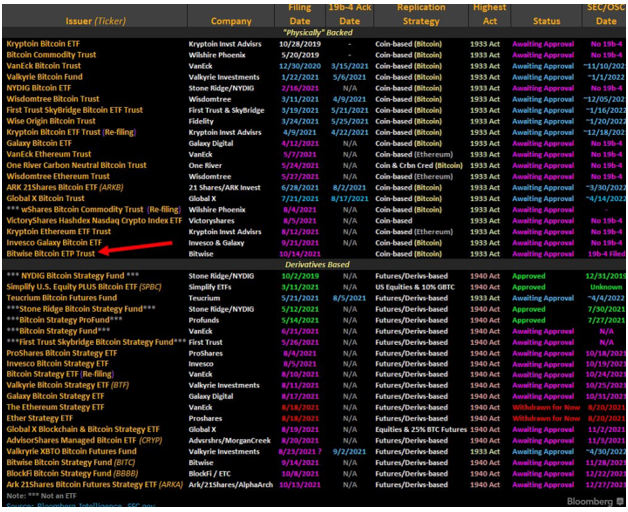Click the Derivatives Based section heading
628x512 pixels.
pyautogui.click(x=317, y=264)
